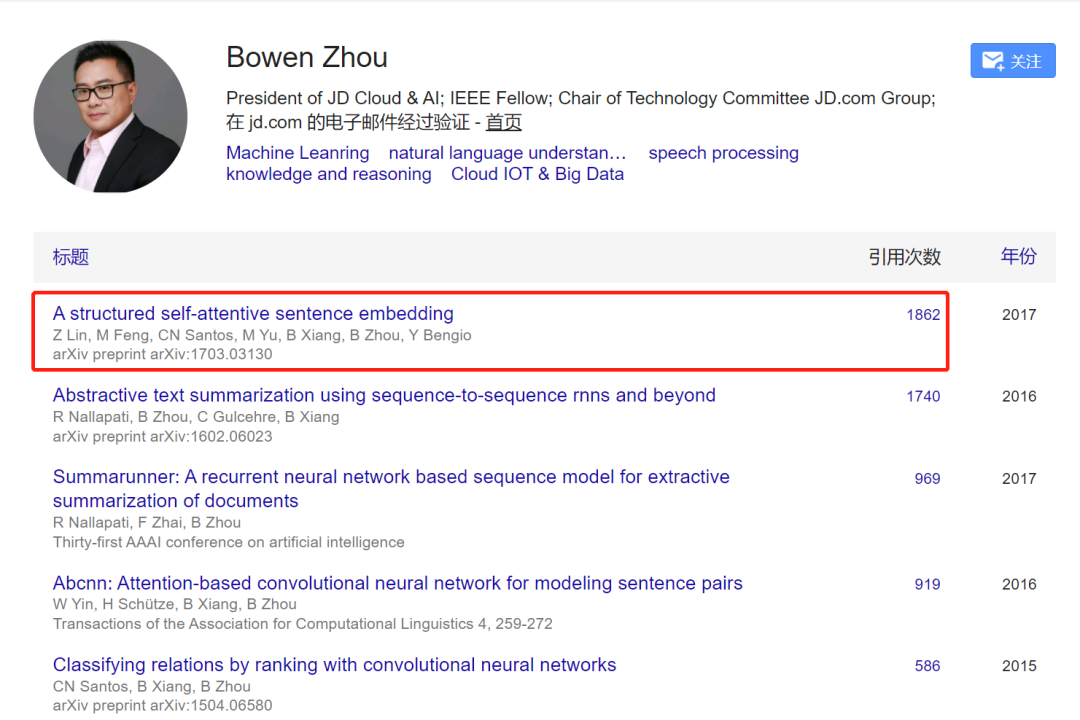1080x720 pixels.
Task: Open Classifying relations by ranking paper
Action: [334, 665]
